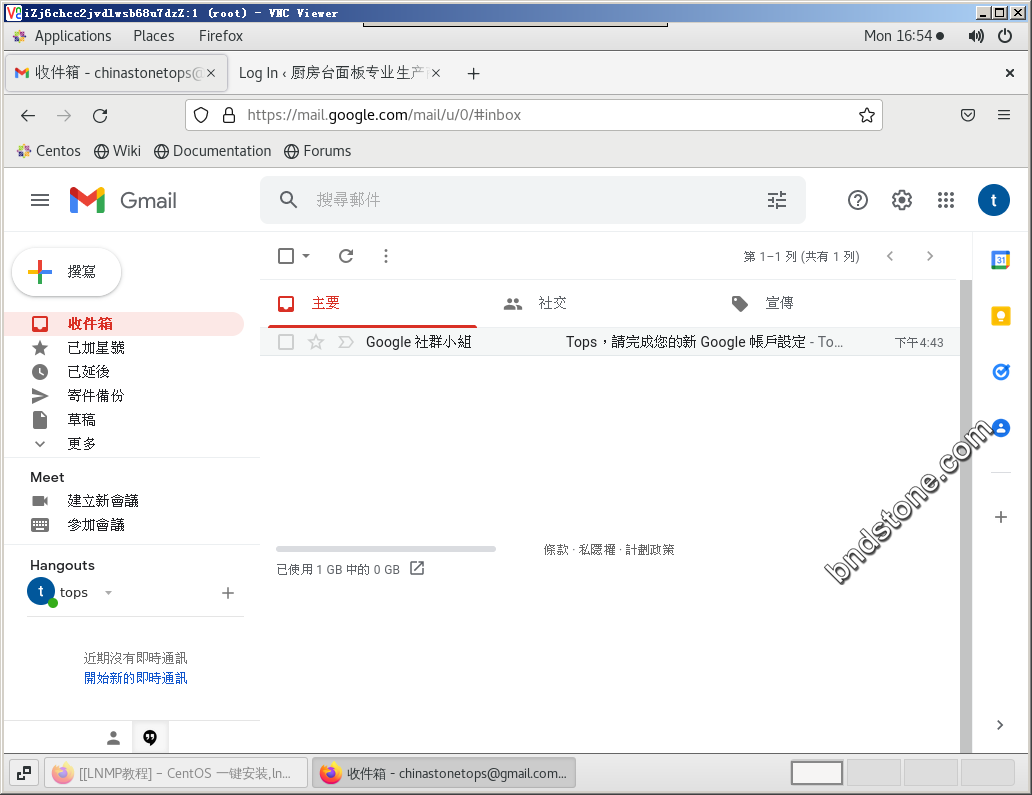Mark Google 社群小組 email as important
The image size is (1032, 795).
point(346,342)
